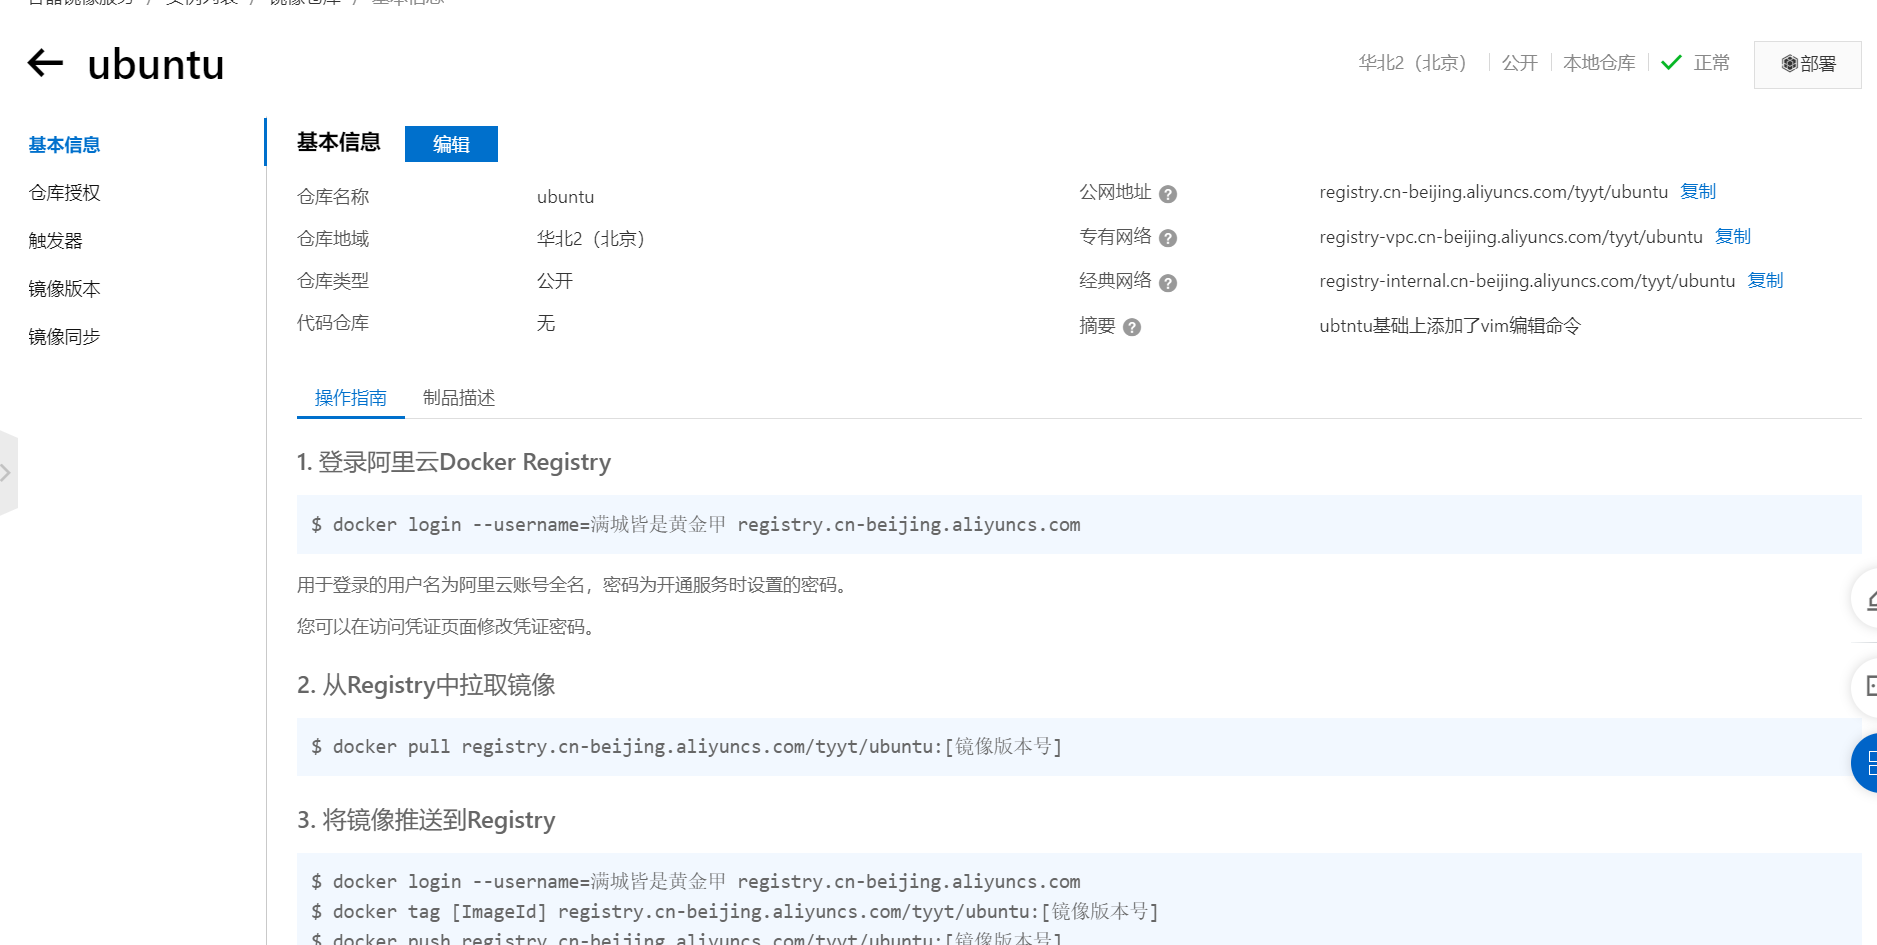This screenshot has width=1877, height=945.
Task: Click 本地仓库 in the top status bar
Action: [1599, 63]
